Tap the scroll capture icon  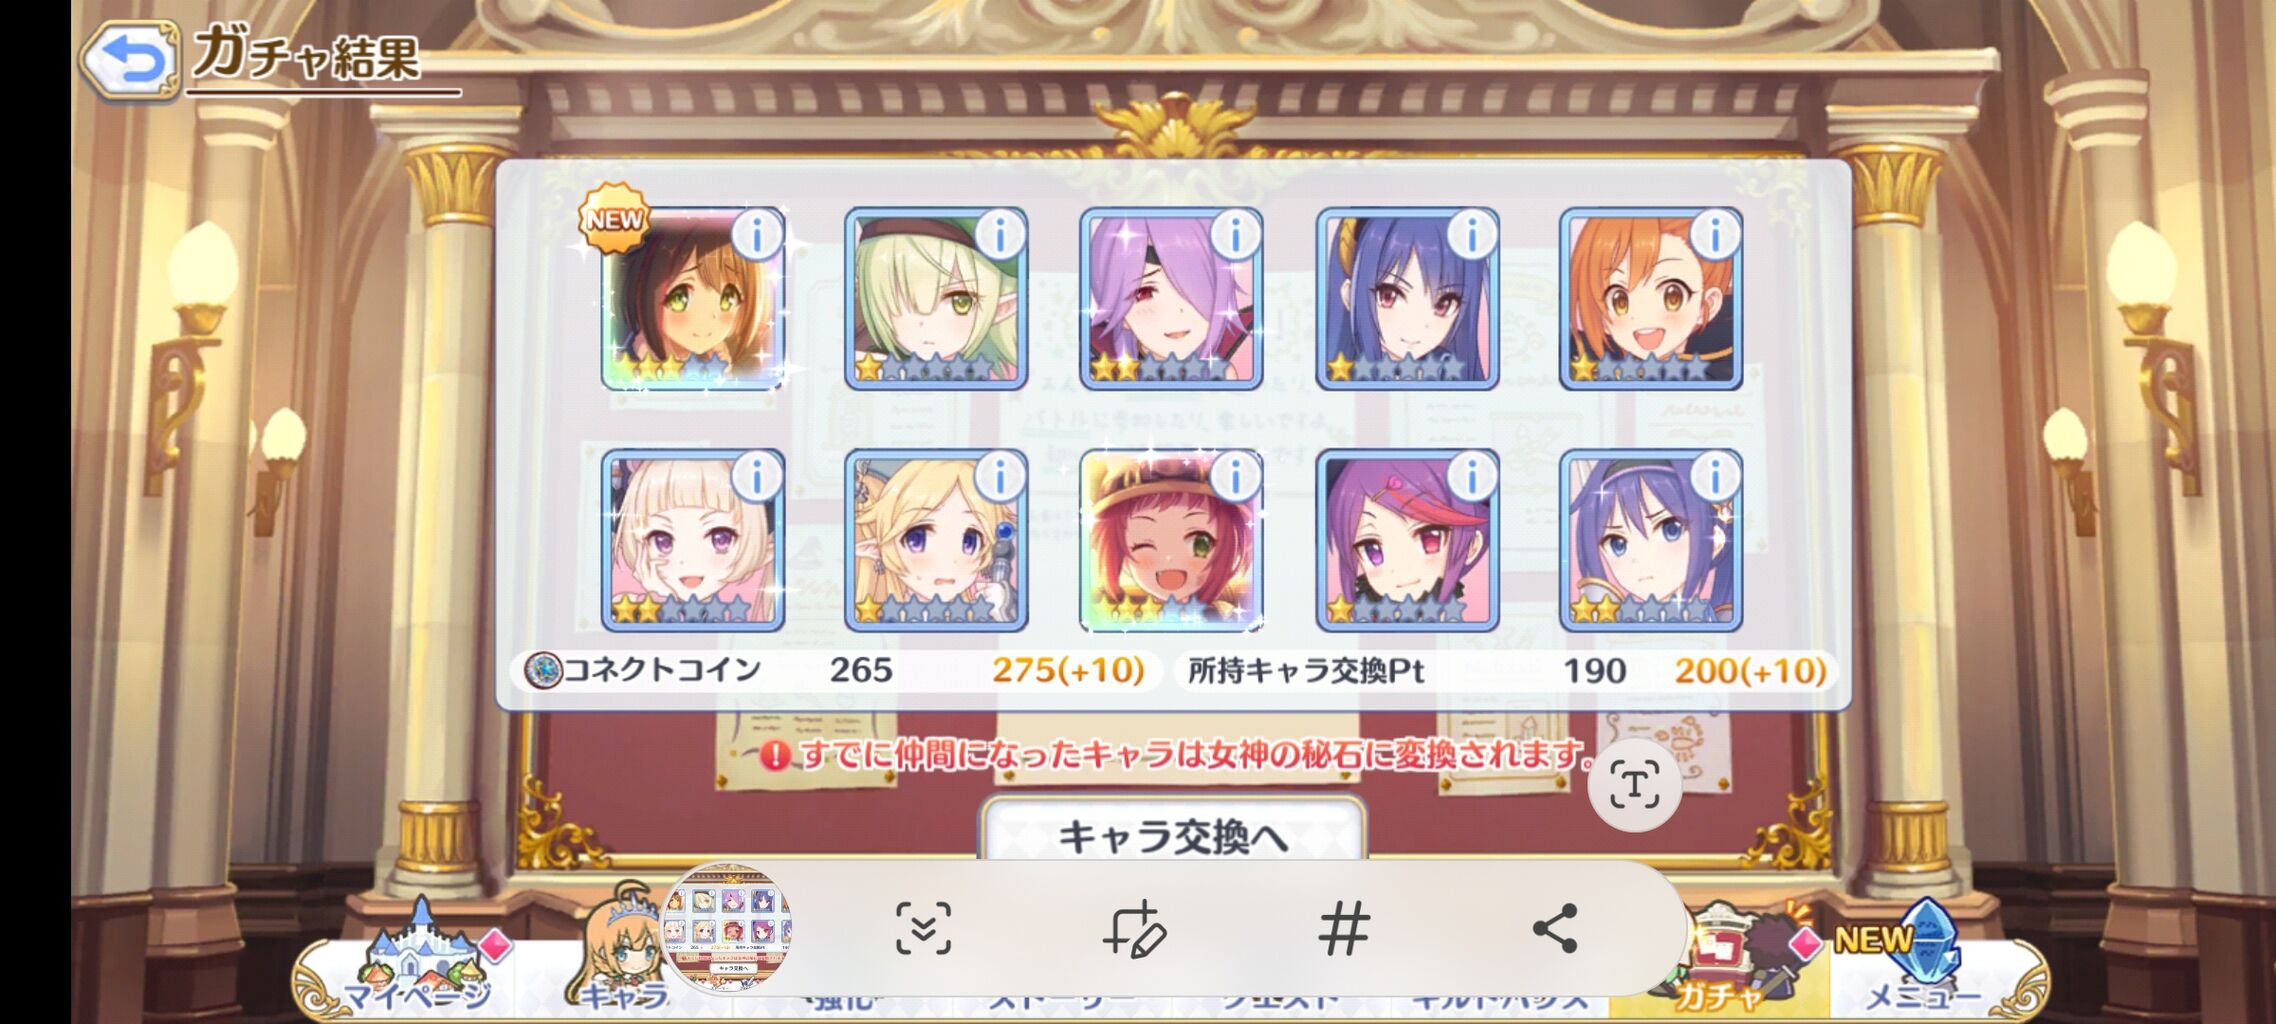[x=922, y=929]
